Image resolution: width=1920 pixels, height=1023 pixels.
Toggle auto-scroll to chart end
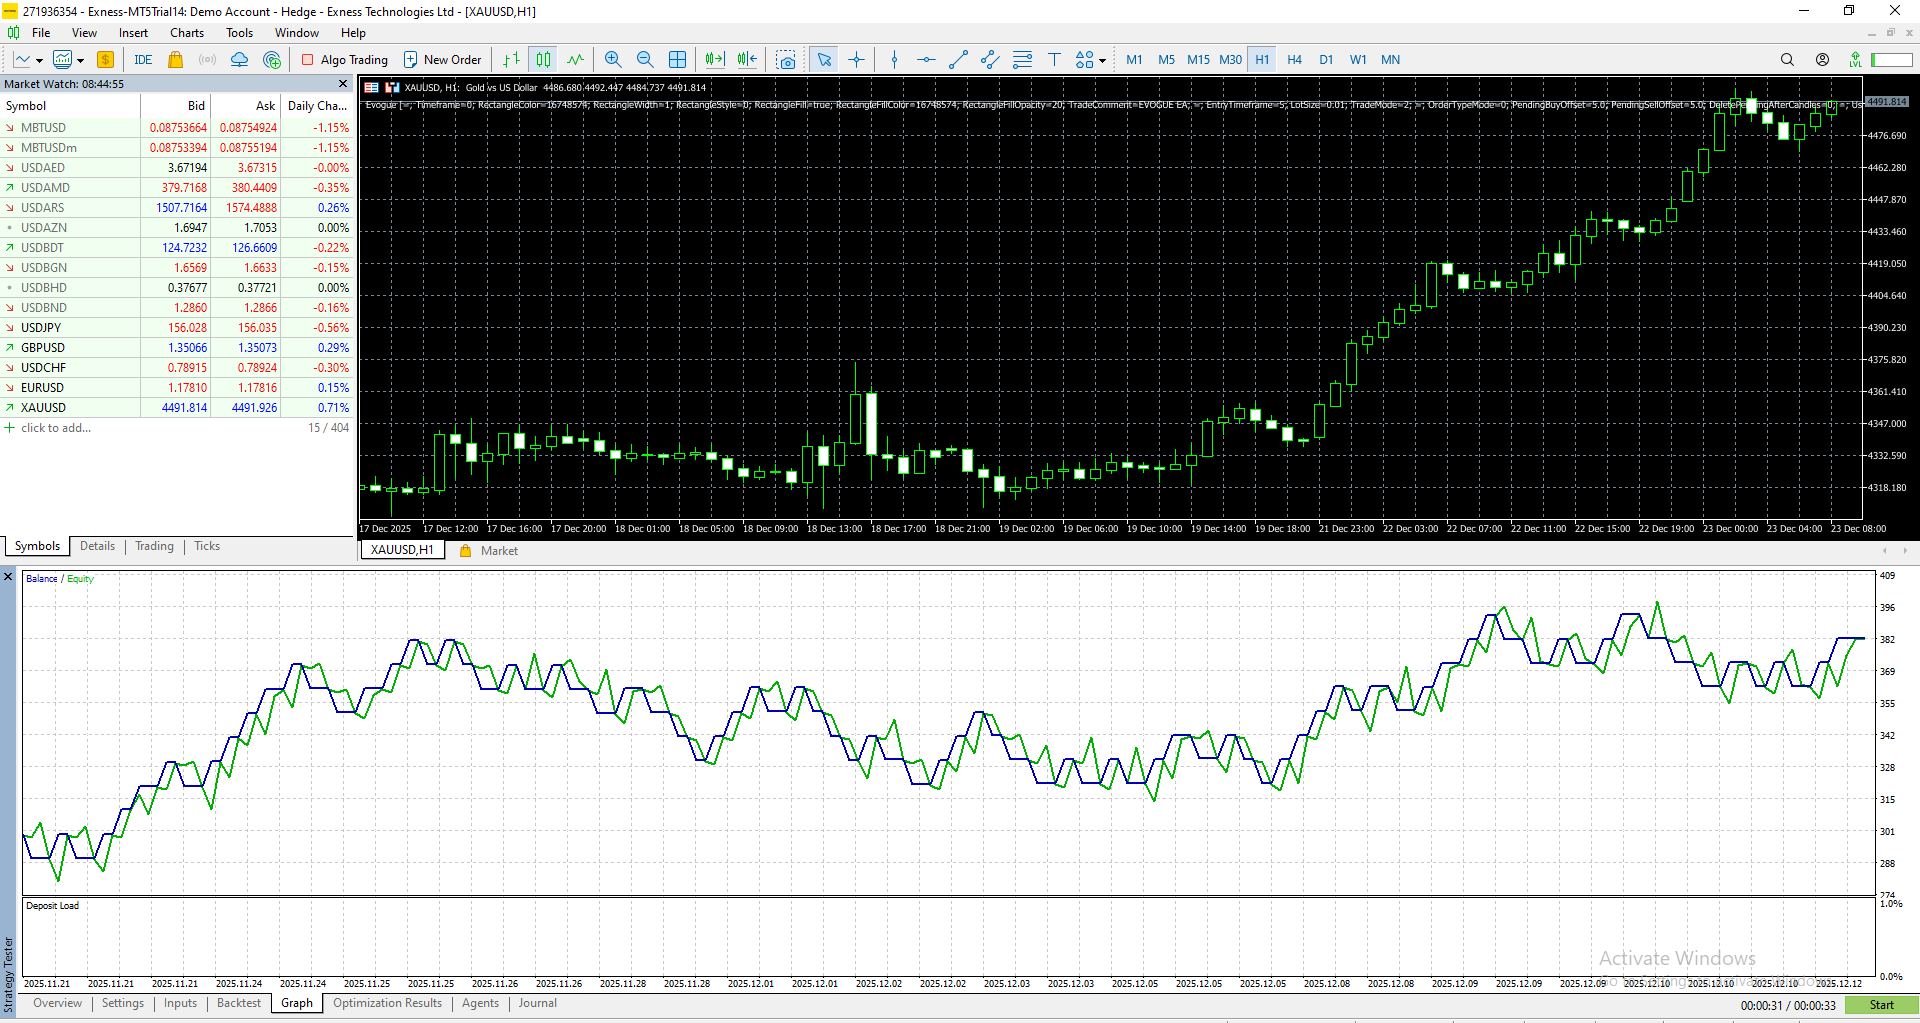point(714,59)
